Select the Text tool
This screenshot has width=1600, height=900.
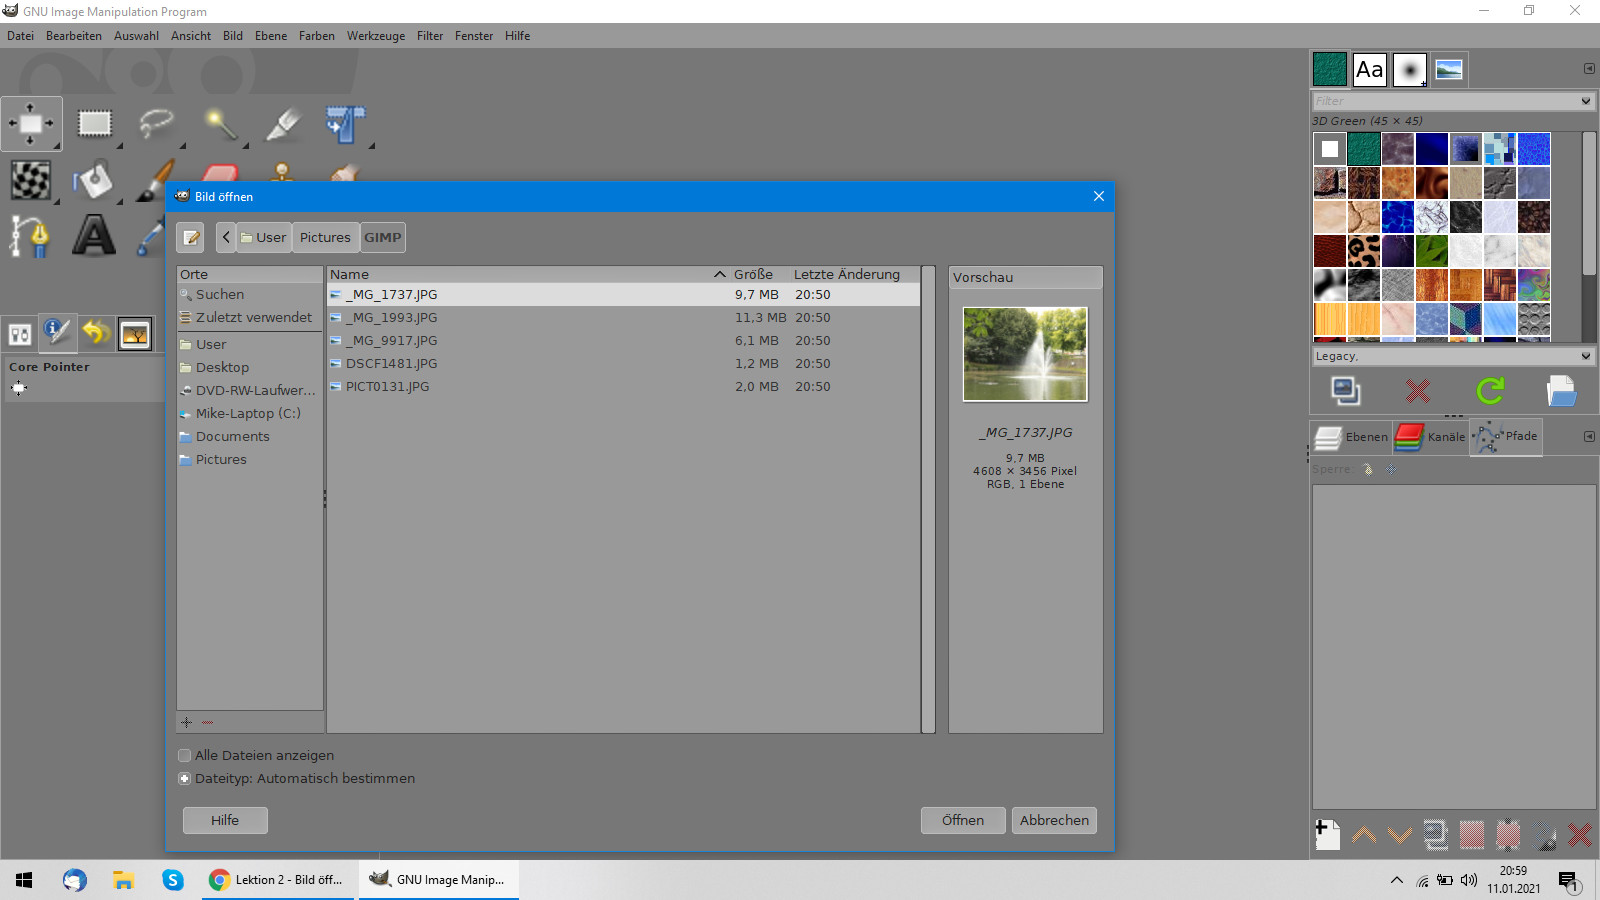tap(95, 237)
